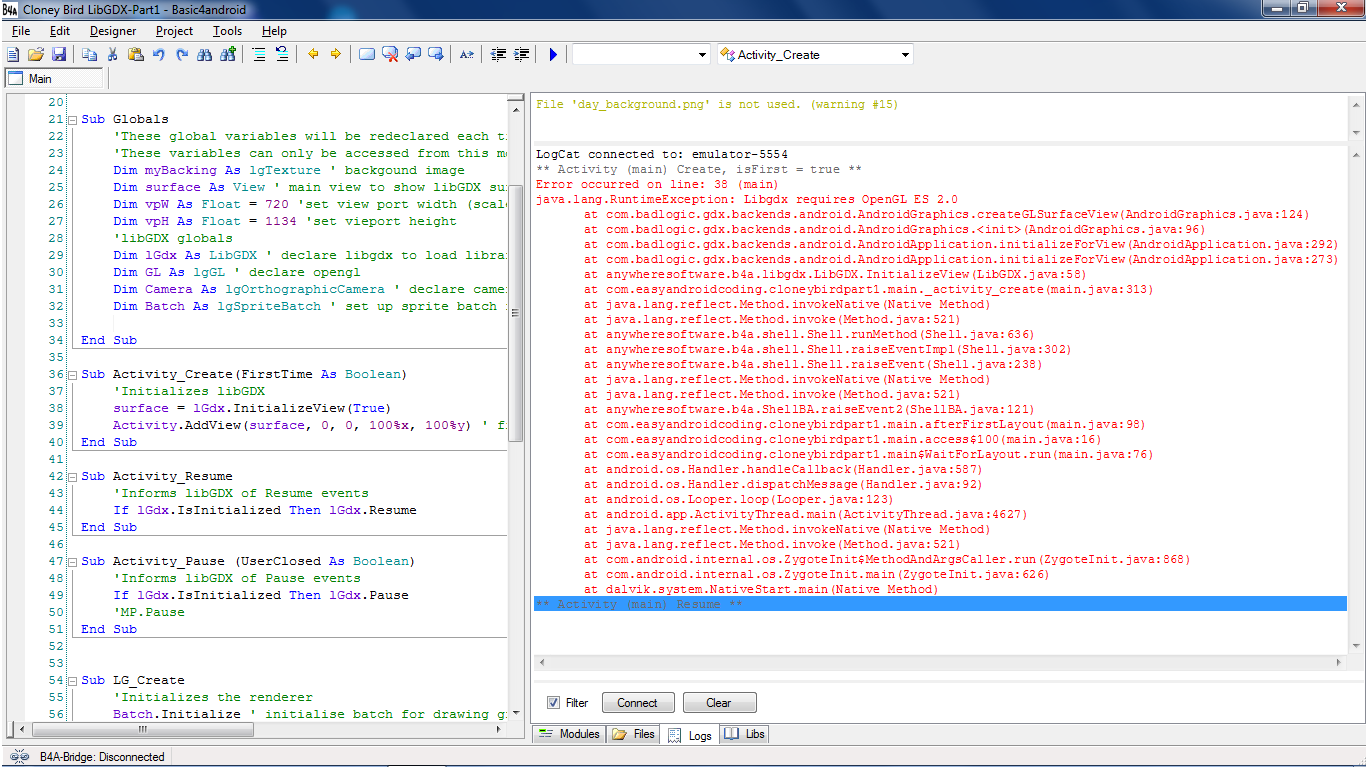Click the Undo arrow icon

point(158,54)
